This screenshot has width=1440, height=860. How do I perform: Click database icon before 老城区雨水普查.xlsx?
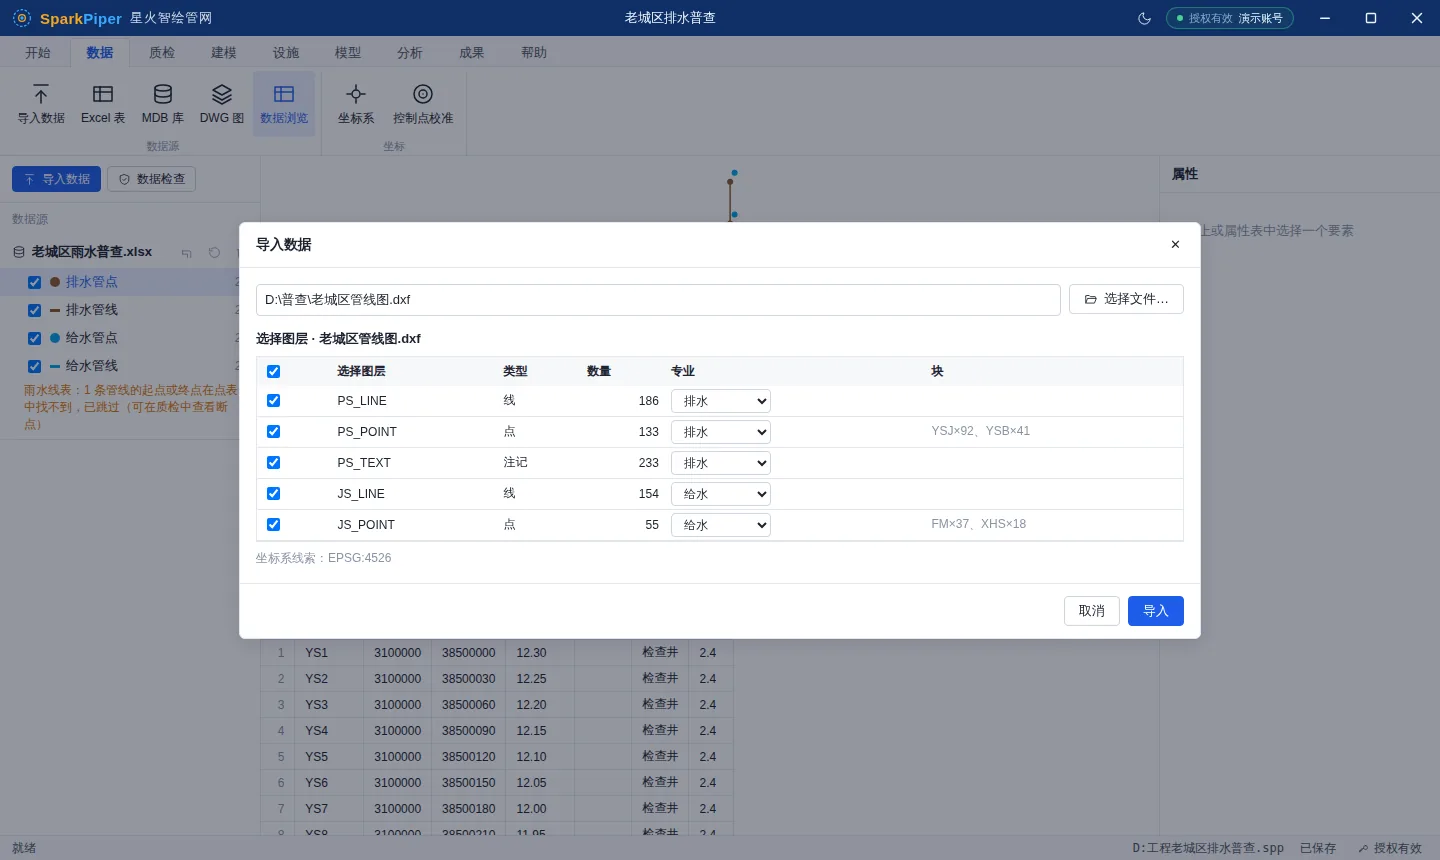[x=19, y=252]
